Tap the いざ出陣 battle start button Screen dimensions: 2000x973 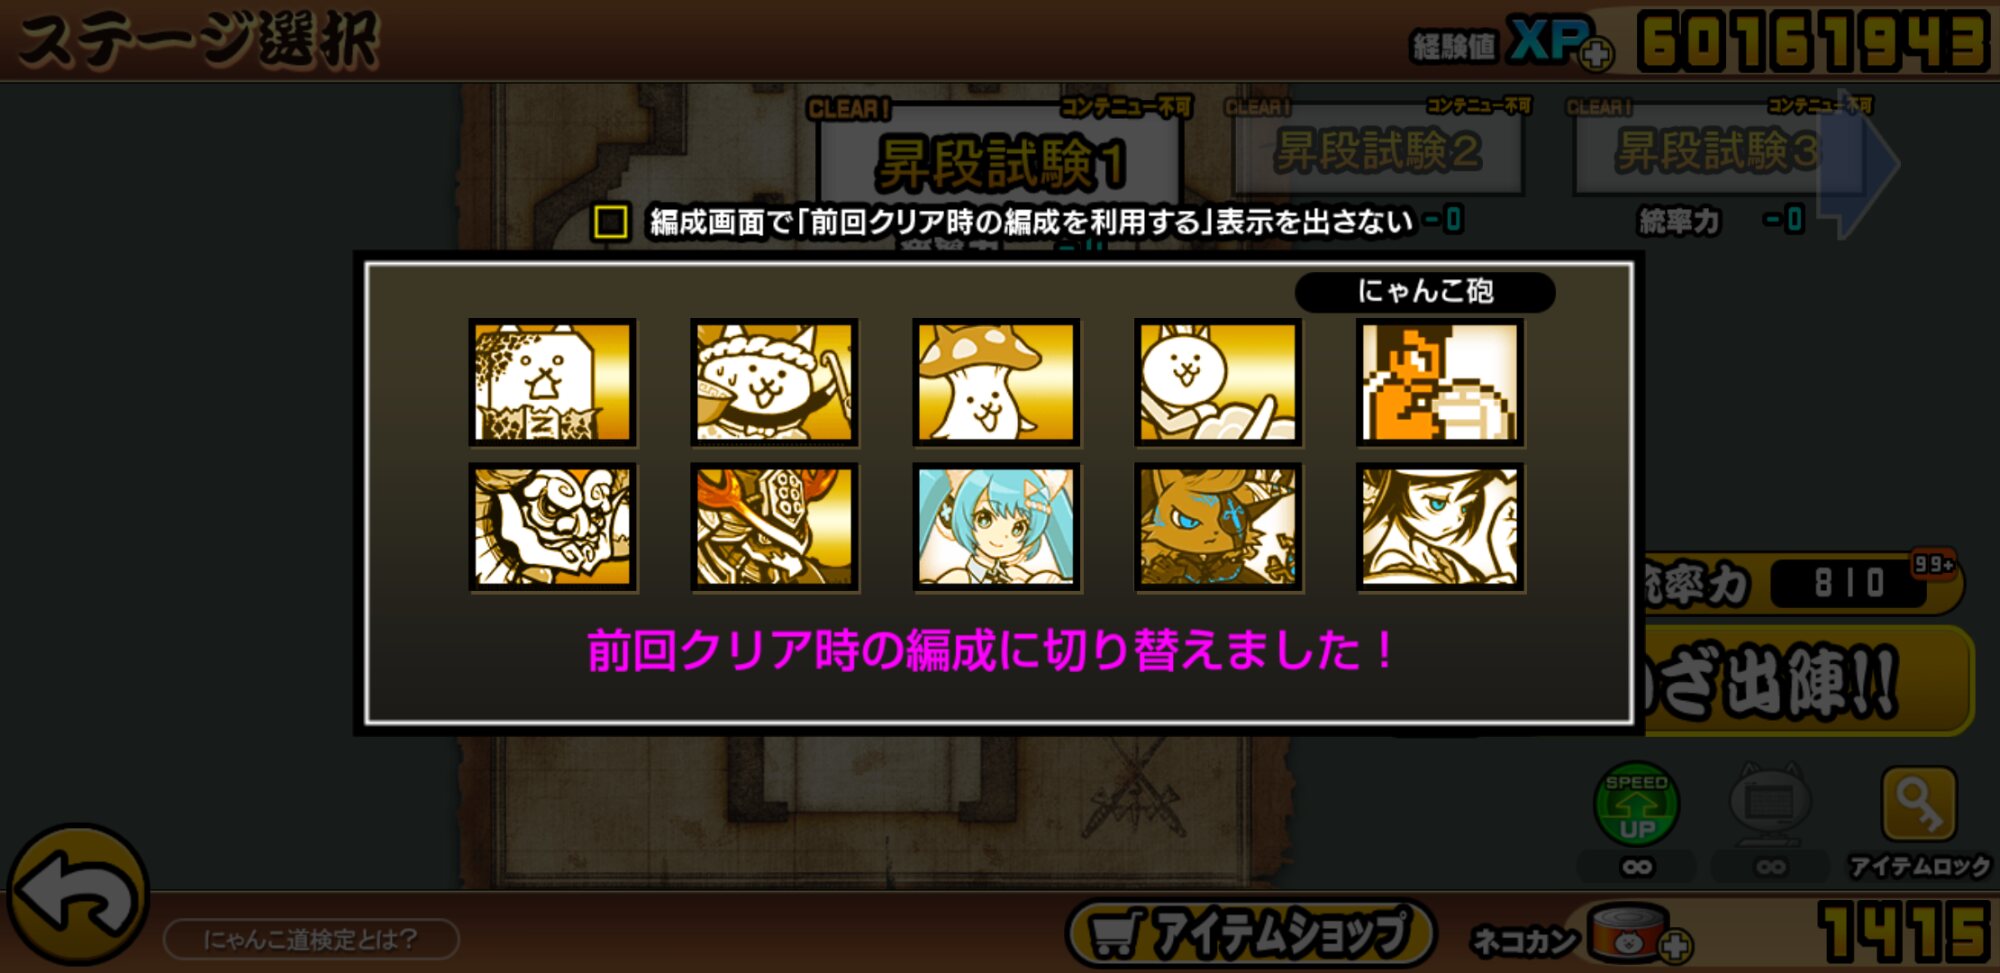click(x=1805, y=682)
